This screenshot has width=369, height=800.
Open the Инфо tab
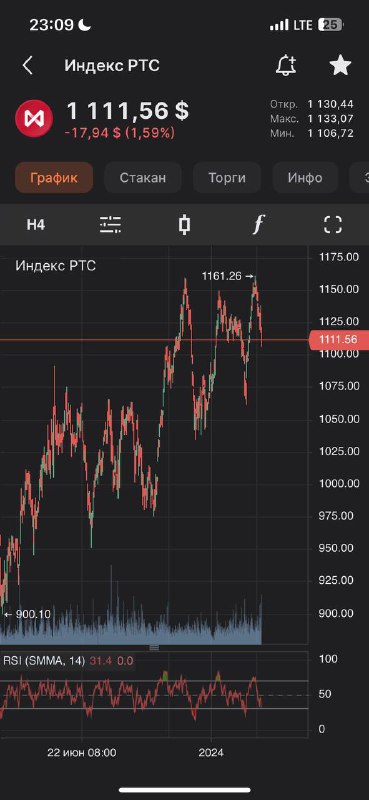(305, 178)
